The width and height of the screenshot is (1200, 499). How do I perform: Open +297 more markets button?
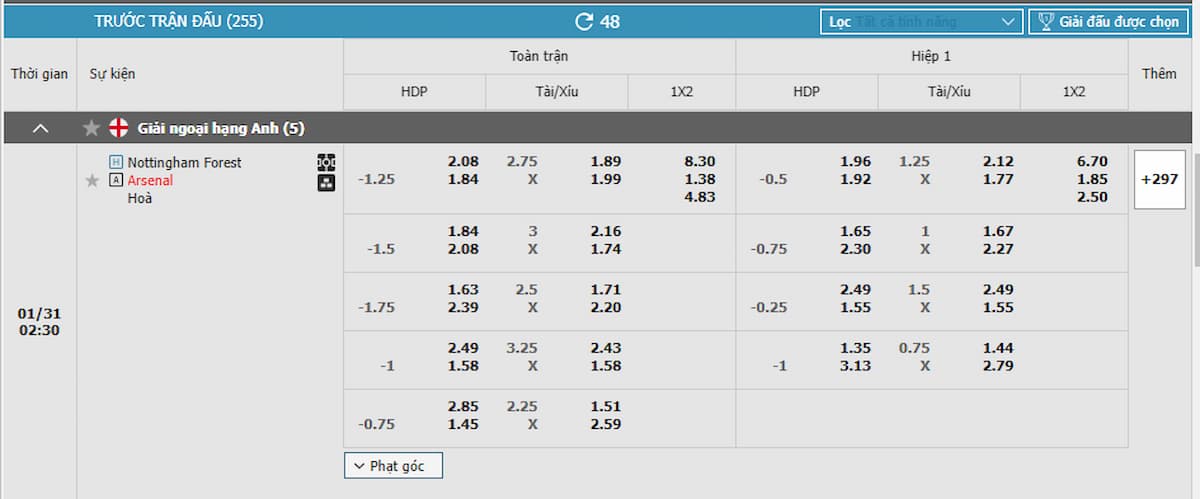pos(1160,180)
